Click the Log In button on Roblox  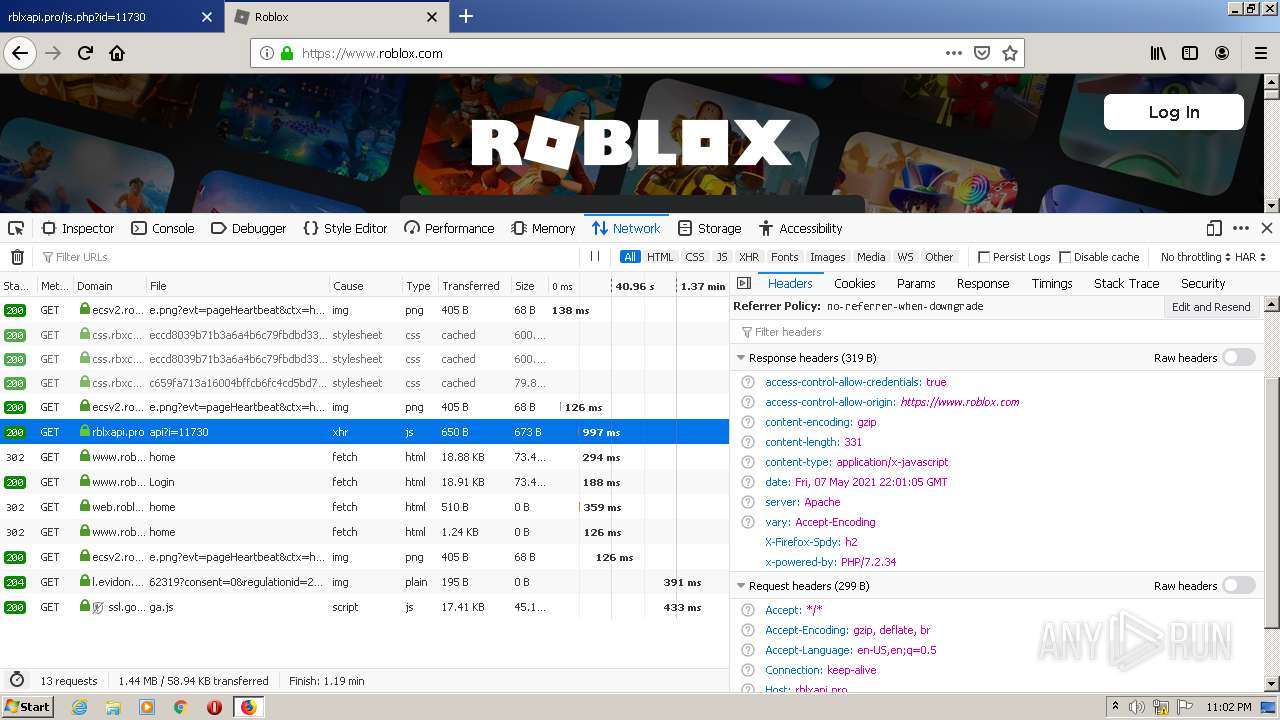tap(1174, 112)
